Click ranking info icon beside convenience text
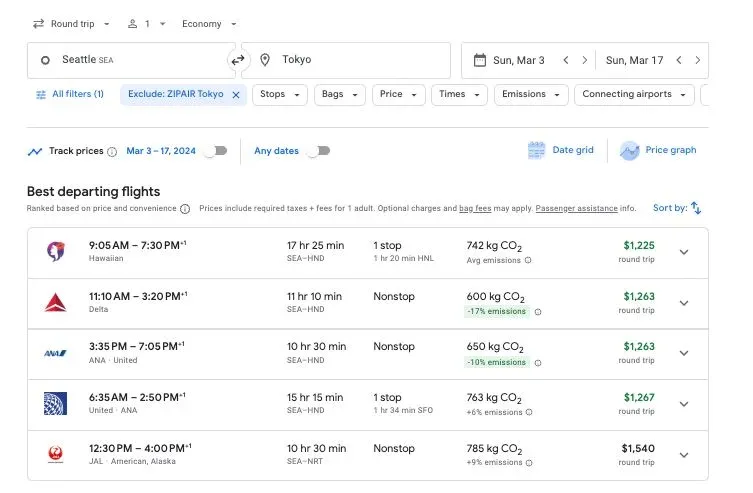Image resolution: width=753 pixels, height=493 pixels. (185, 209)
